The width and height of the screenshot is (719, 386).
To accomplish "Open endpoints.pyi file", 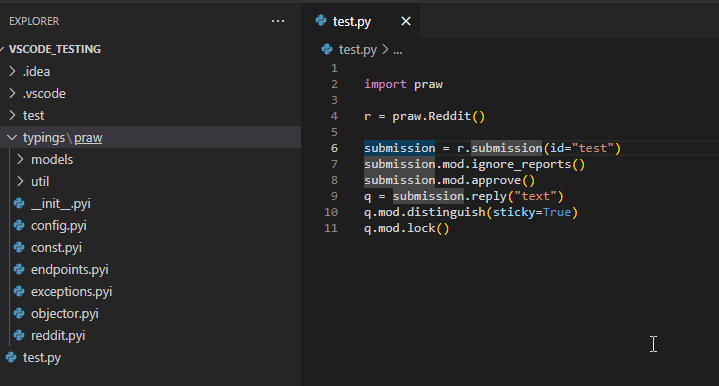I will (70, 270).
